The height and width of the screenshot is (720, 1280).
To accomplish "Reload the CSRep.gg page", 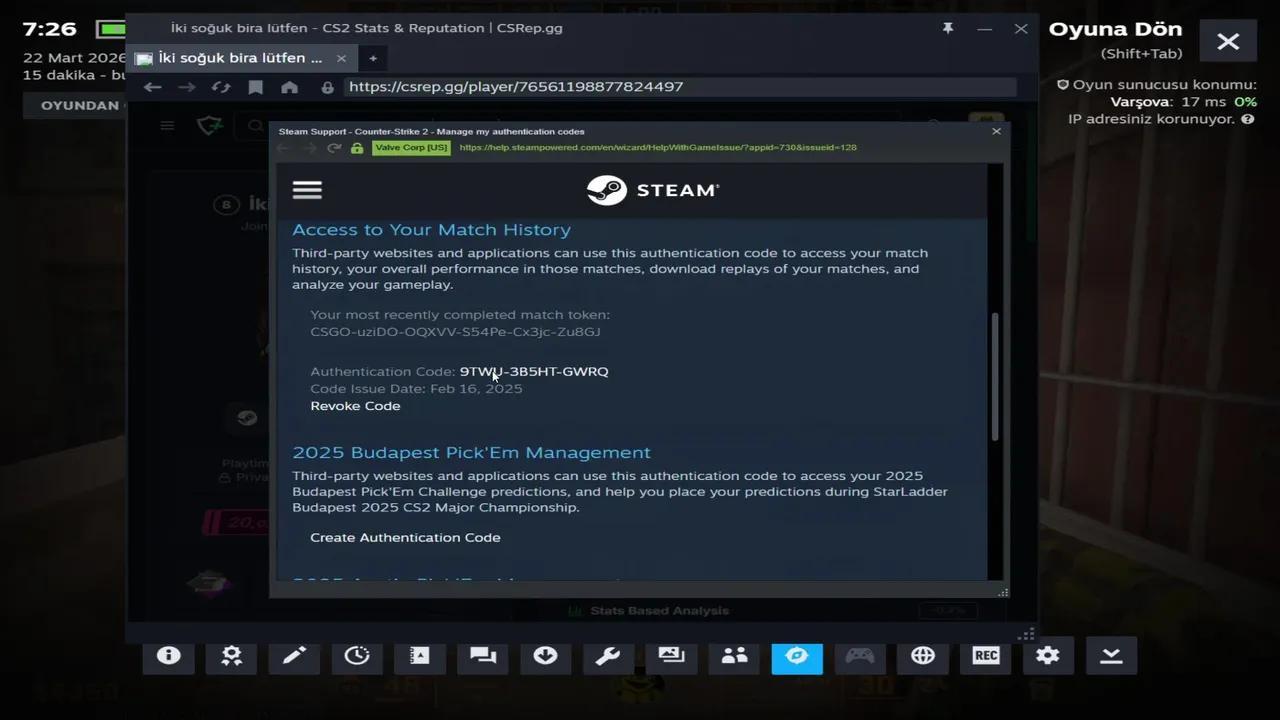I will (x=221, y=87).
